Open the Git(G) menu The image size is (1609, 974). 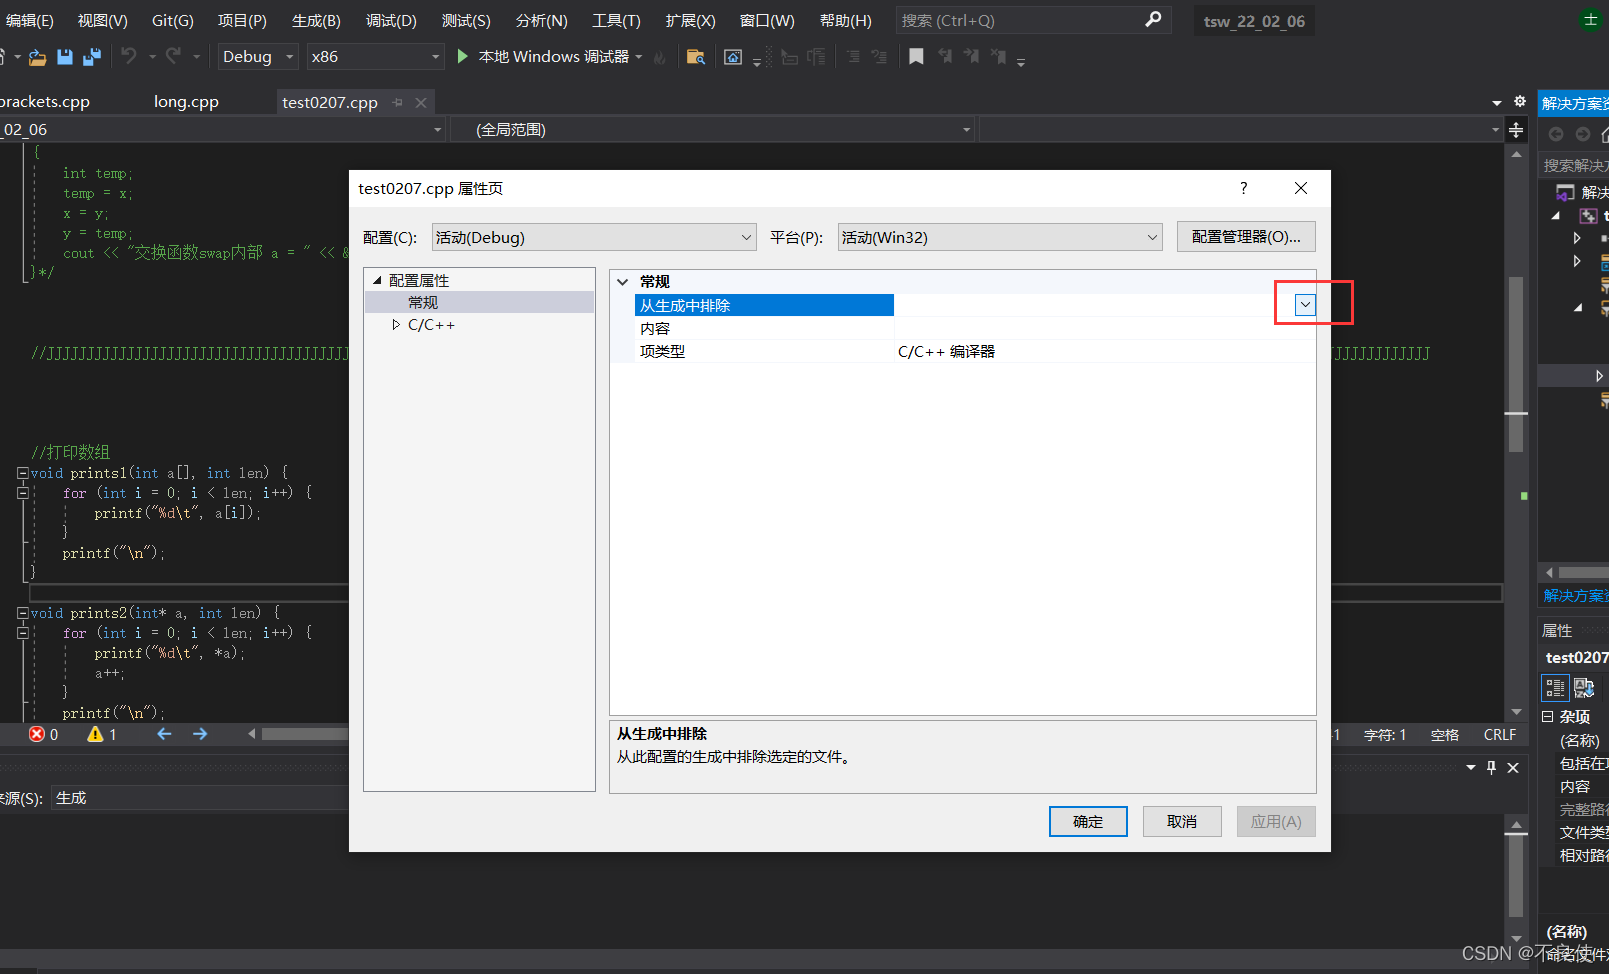[173, 20]
